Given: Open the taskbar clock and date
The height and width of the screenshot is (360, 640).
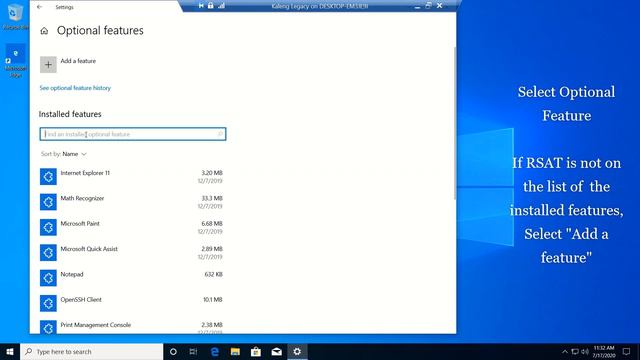Looking at the screenshot, I should coord(604,351).
